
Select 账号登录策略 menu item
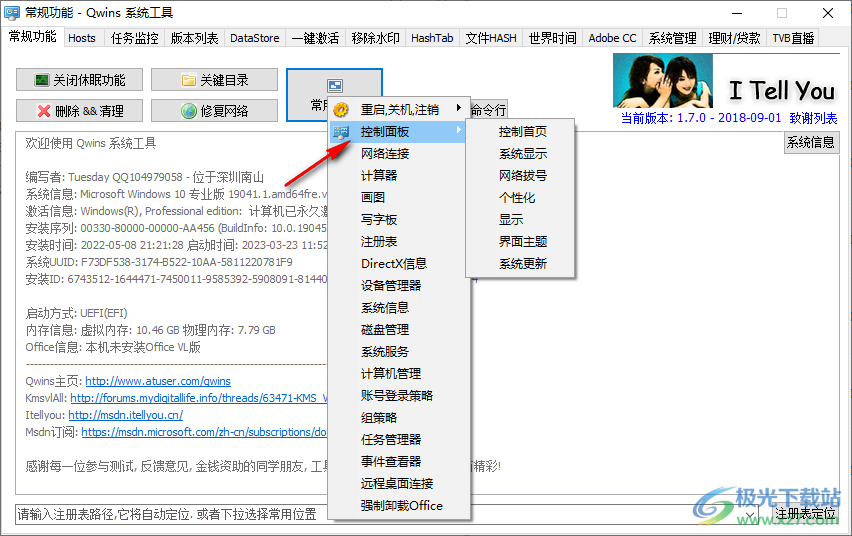click(399, 395)
